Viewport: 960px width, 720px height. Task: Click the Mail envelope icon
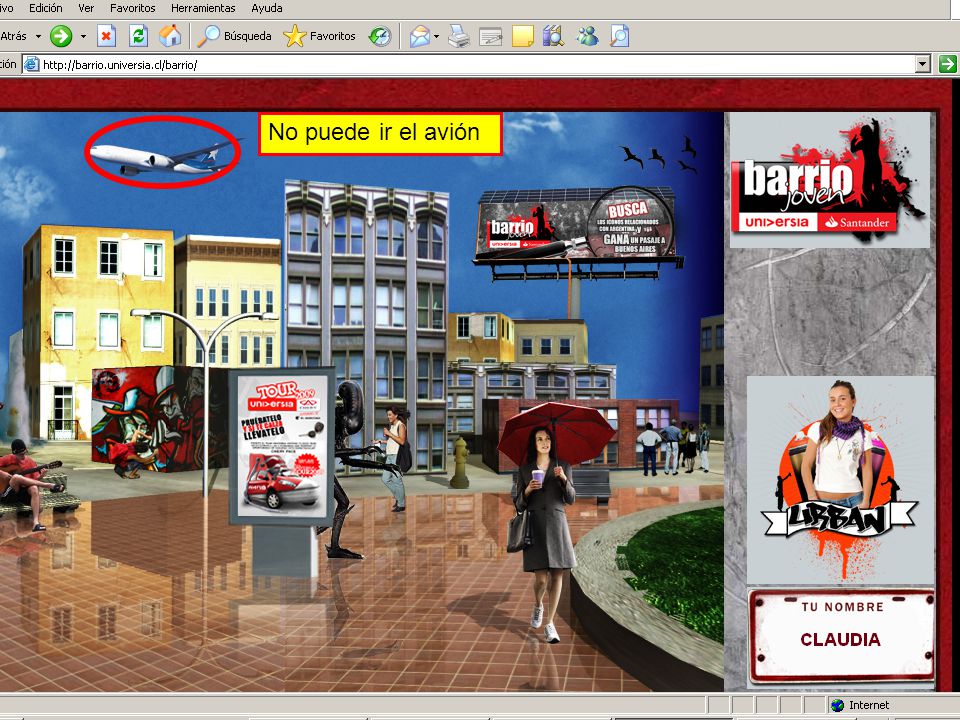(x=419, y=36)
